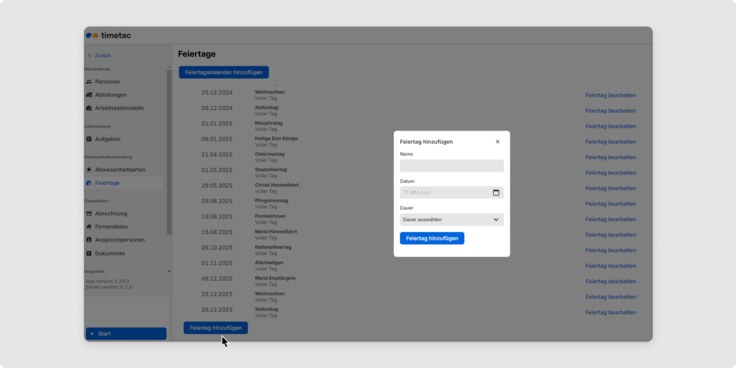The height and width of the screenshot is (368, 736).
Task: Edit Christi Himmelfahrt via Feiertag bearbeiten
Action: [x=611, y=188]
